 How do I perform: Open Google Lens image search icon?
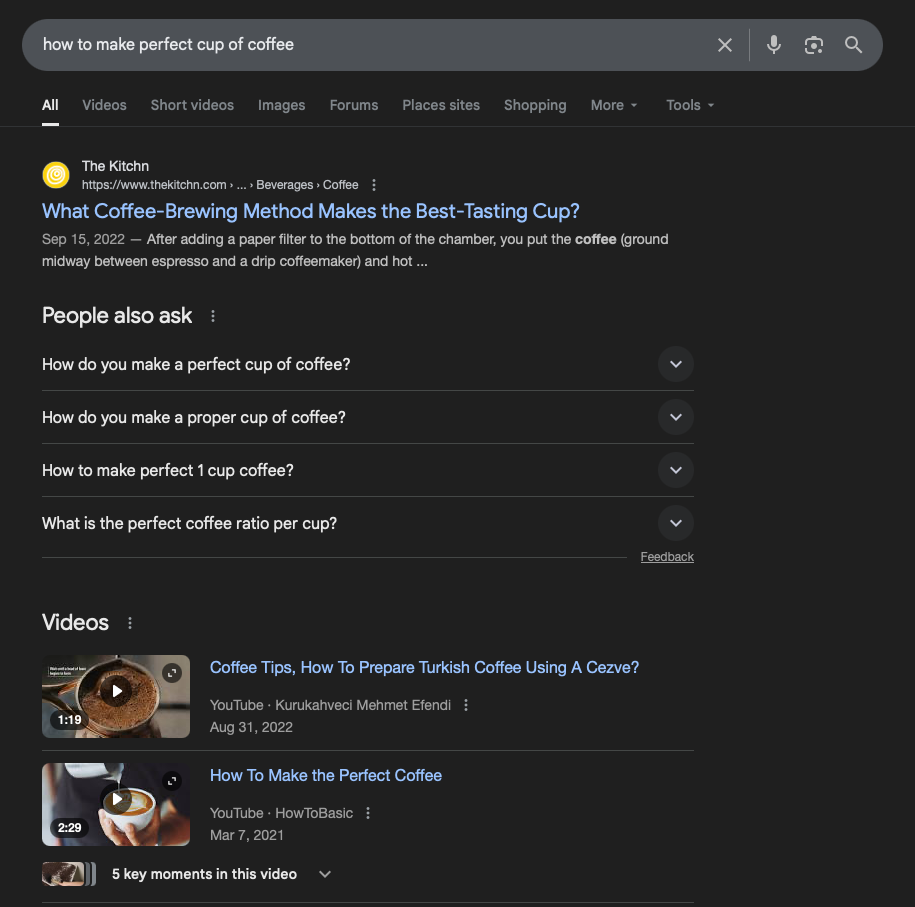(x=814, y=45)
